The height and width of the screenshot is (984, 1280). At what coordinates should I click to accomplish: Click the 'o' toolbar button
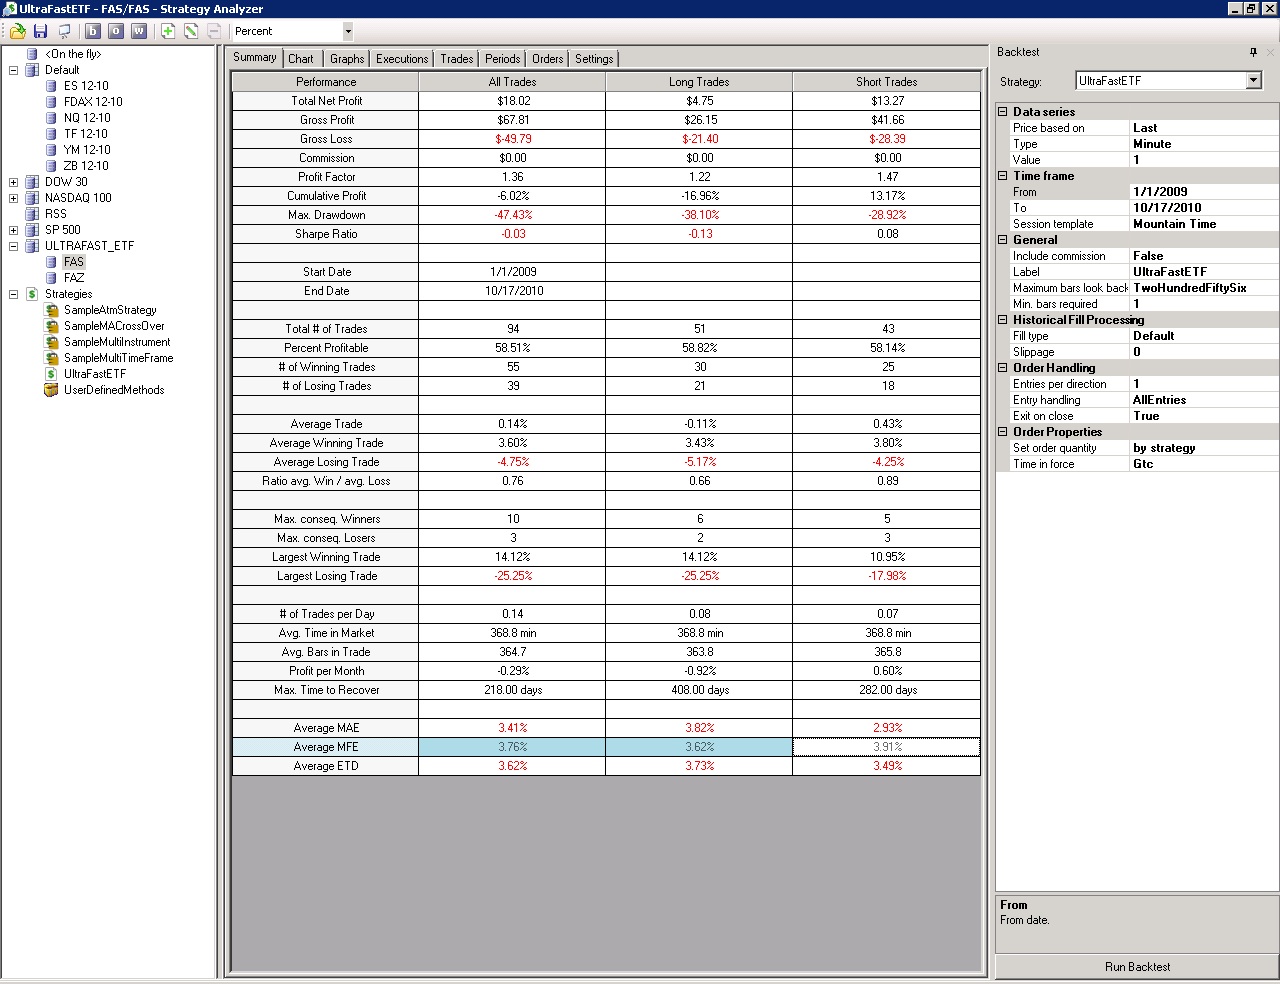(x=115, y=31)
